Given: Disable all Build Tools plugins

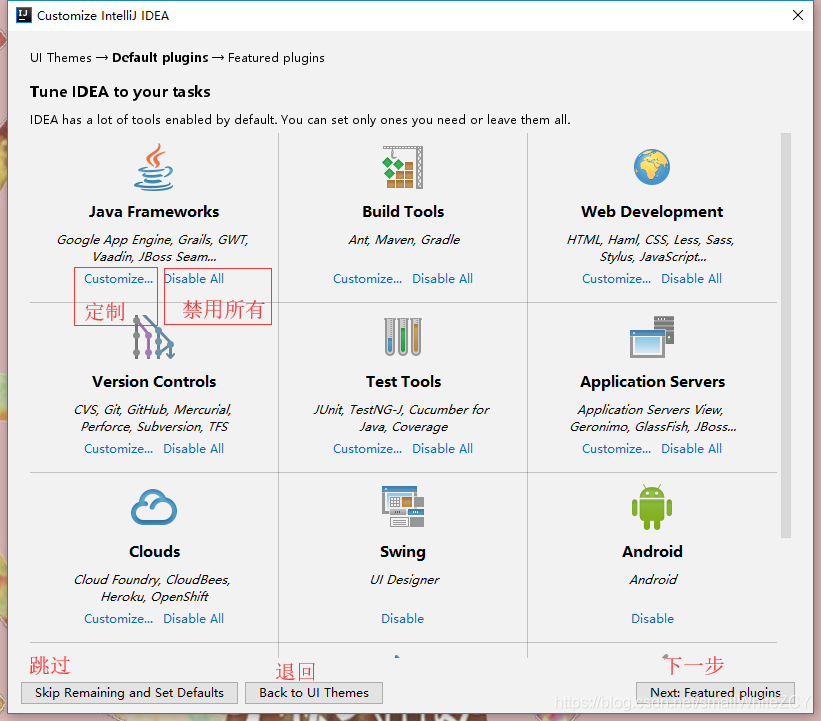Looking at the screenshot, I should coord(442,279).
